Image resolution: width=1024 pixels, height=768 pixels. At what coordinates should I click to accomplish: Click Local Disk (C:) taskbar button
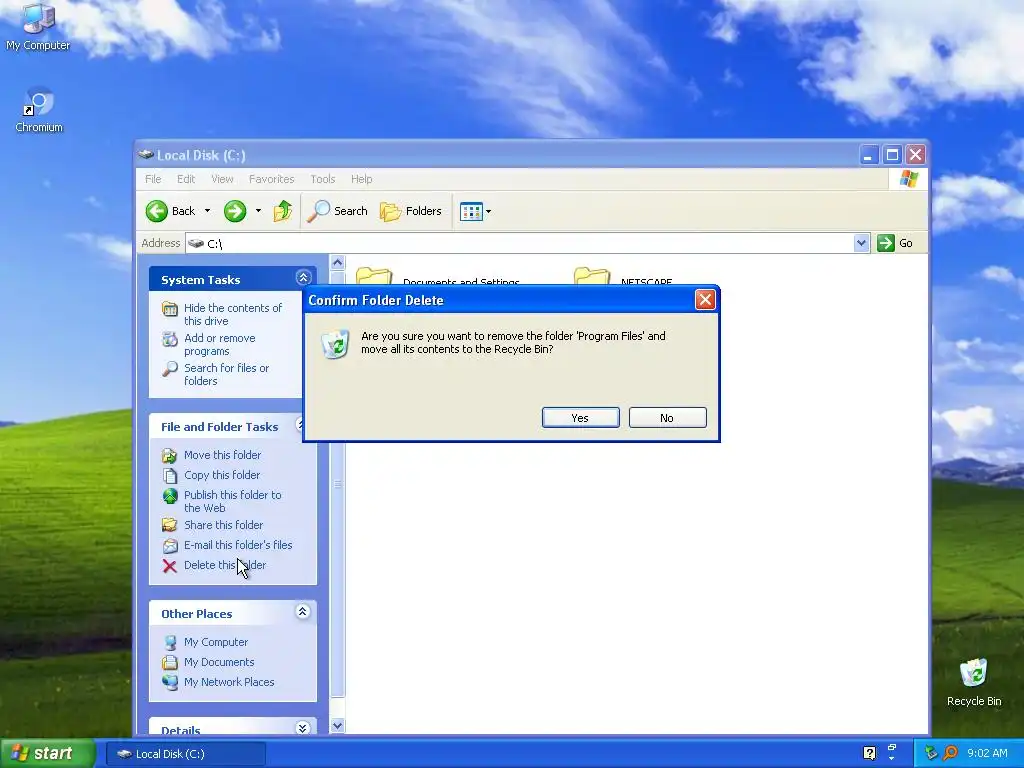point(186,754)
